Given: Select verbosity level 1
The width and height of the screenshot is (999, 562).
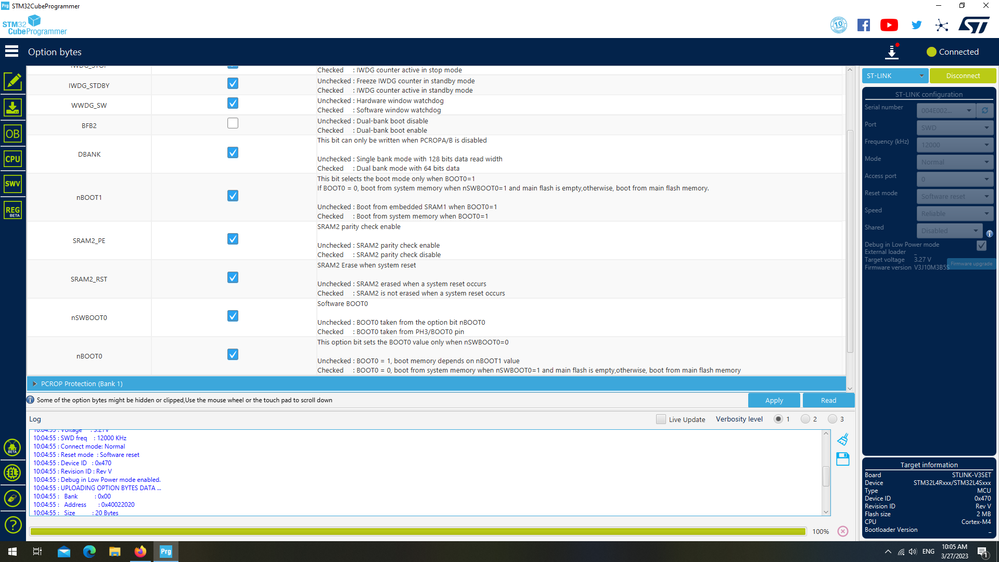Looking at the screenshot, I should tap(778, 419).
